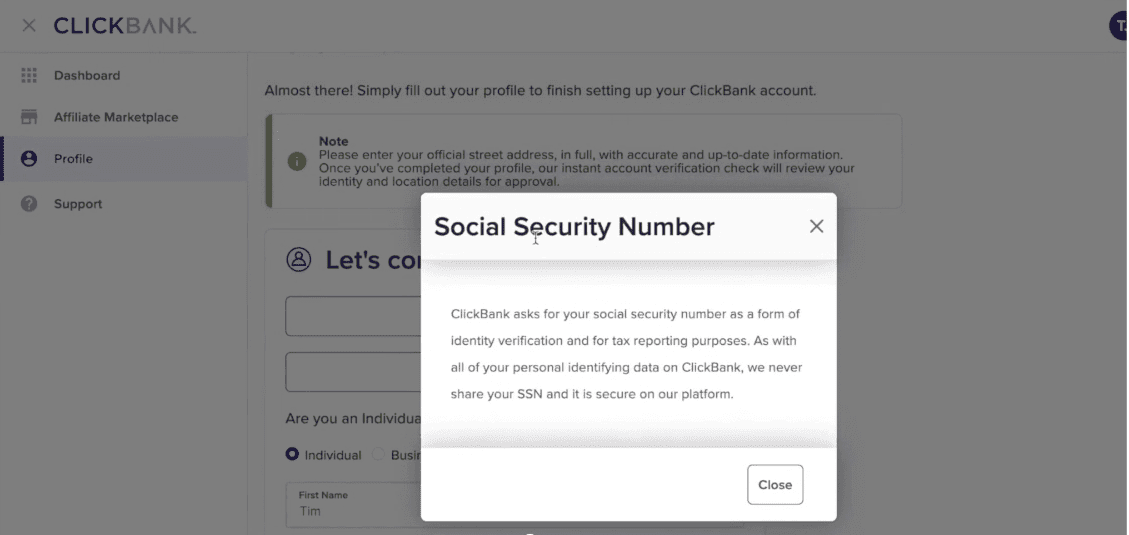Click the ClickBank logo
Image resolution: width=1129 pixels, height=535 pixels.
coord(125,26)
